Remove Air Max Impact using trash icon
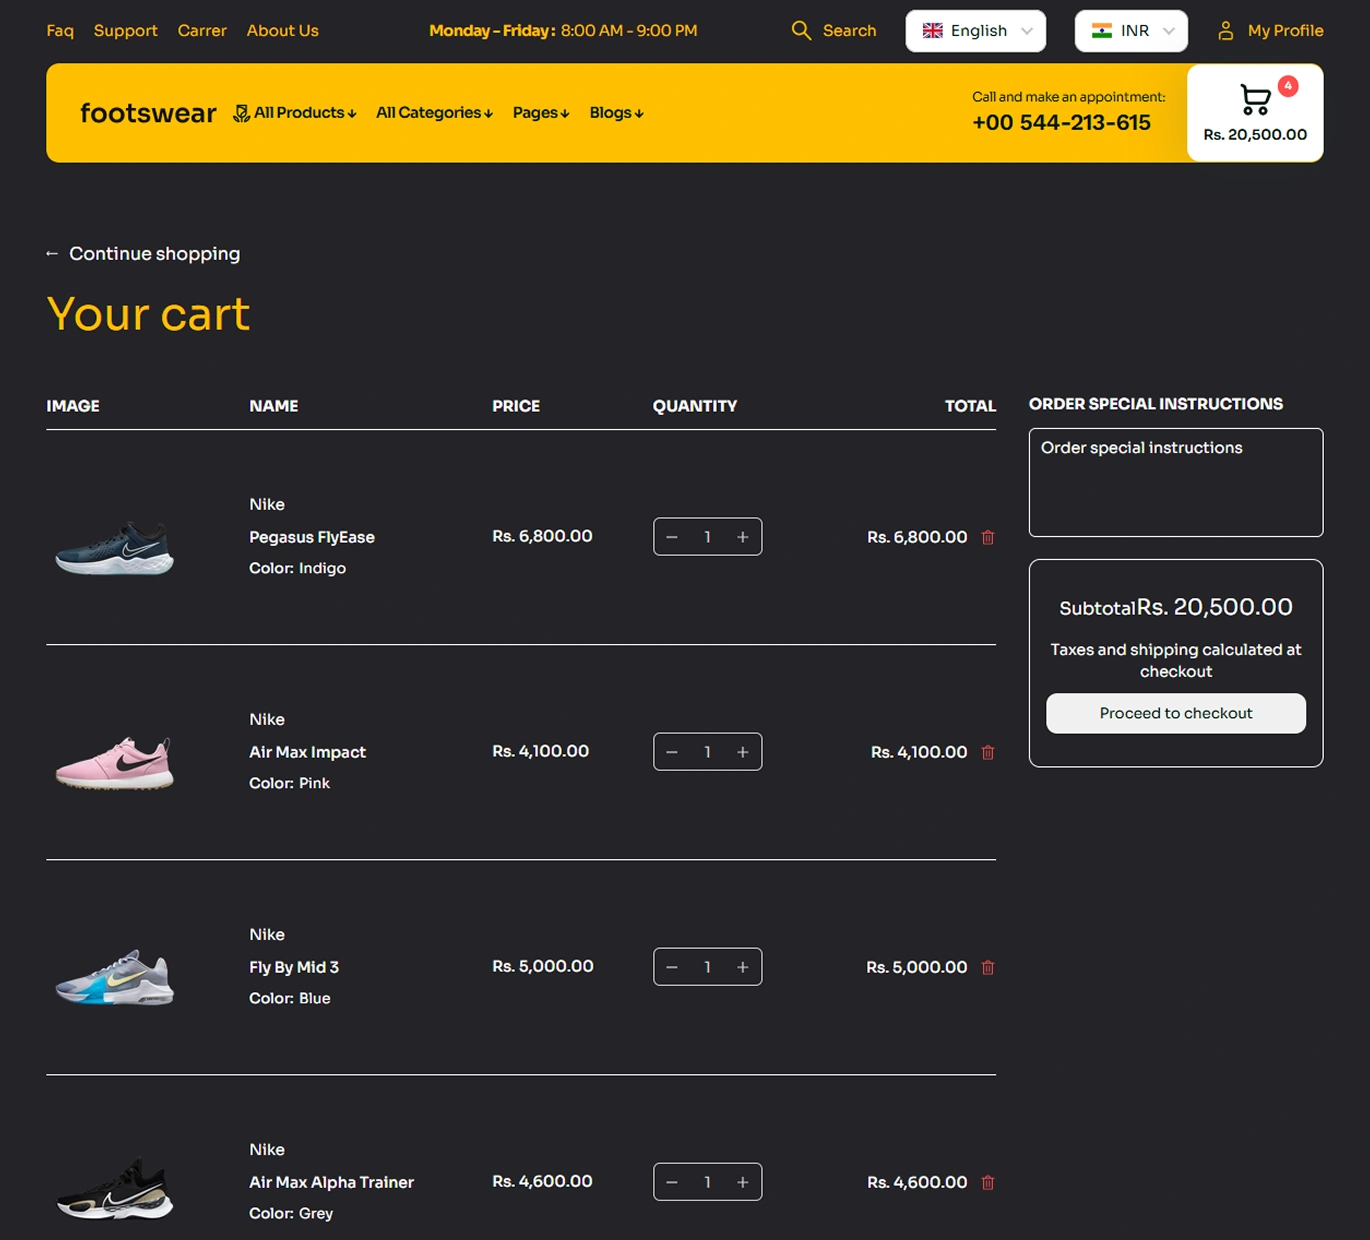 (988, 752)
